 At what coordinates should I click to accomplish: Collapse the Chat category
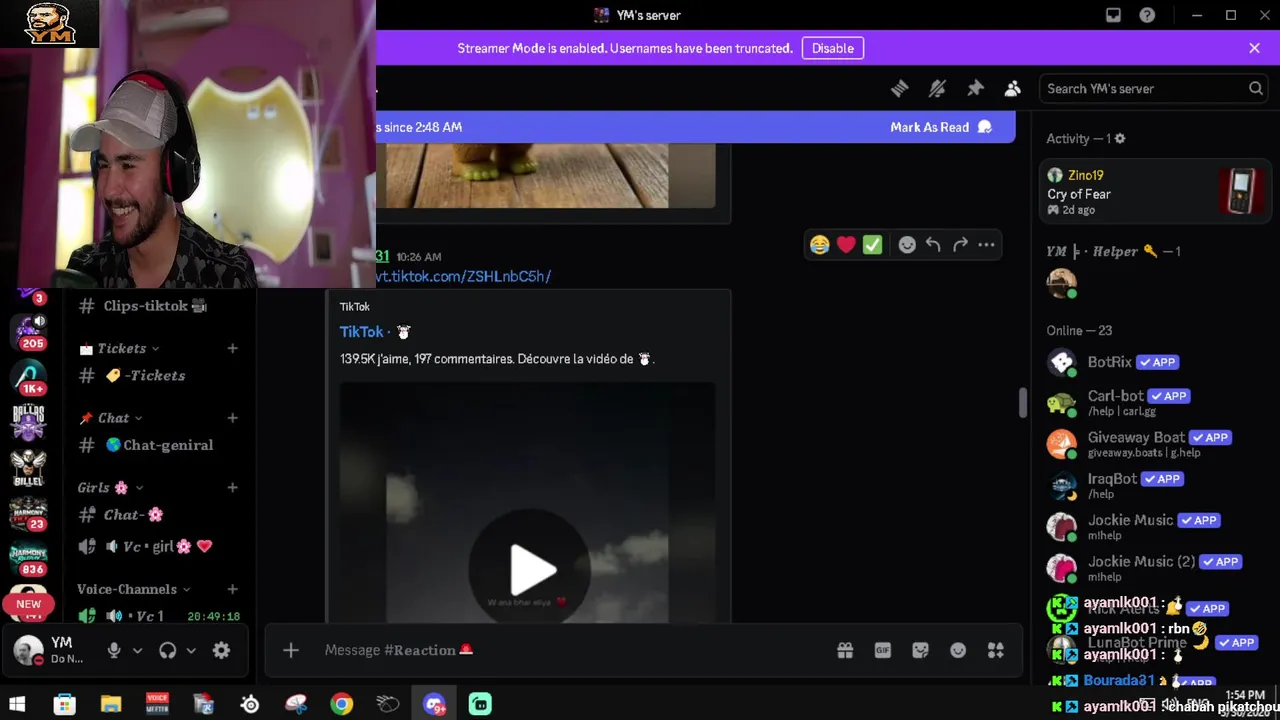click(x=111, y=418)
